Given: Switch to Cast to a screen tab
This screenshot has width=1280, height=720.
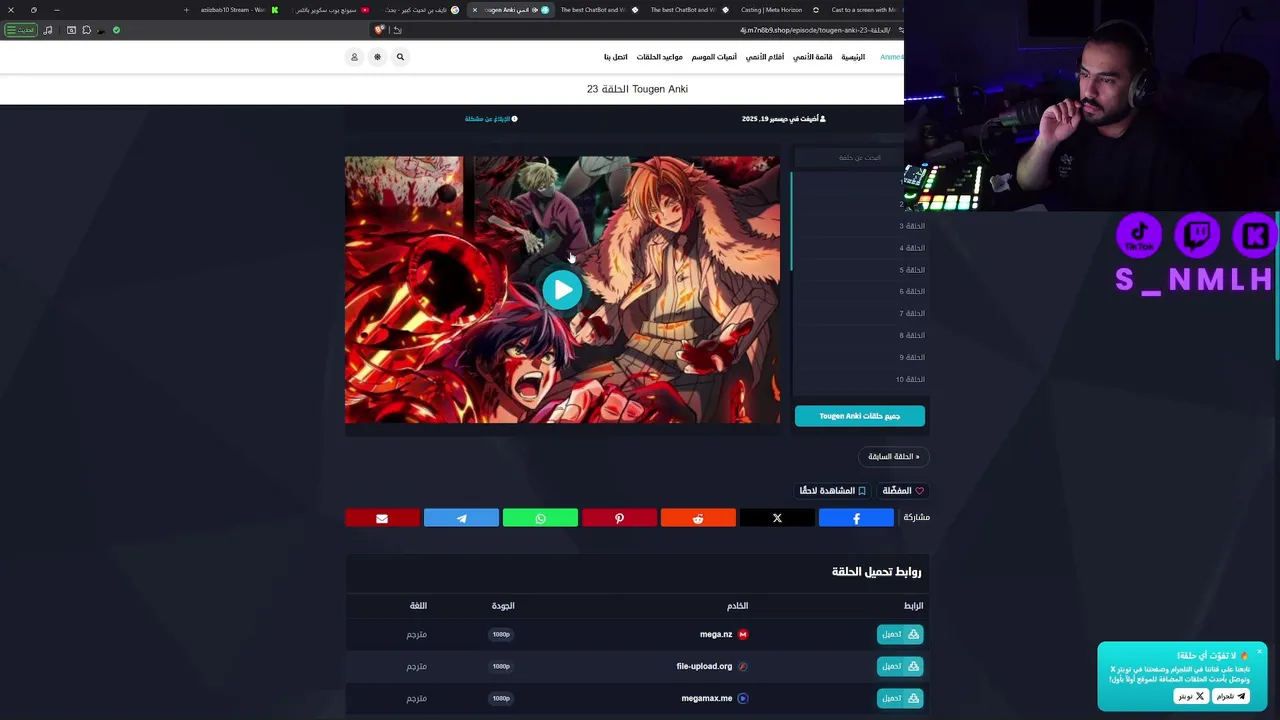Looking at the screenshot, I should pyautogui.click(x=865, y=10).
